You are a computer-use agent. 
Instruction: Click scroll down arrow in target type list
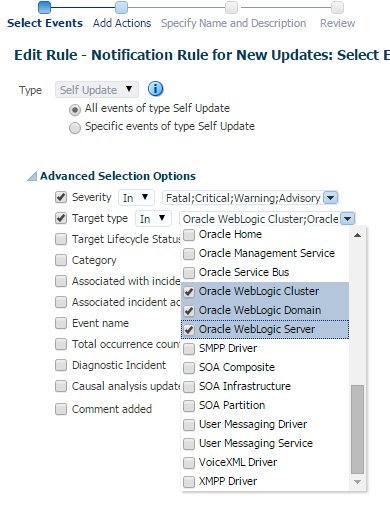(x=357, y=482)
